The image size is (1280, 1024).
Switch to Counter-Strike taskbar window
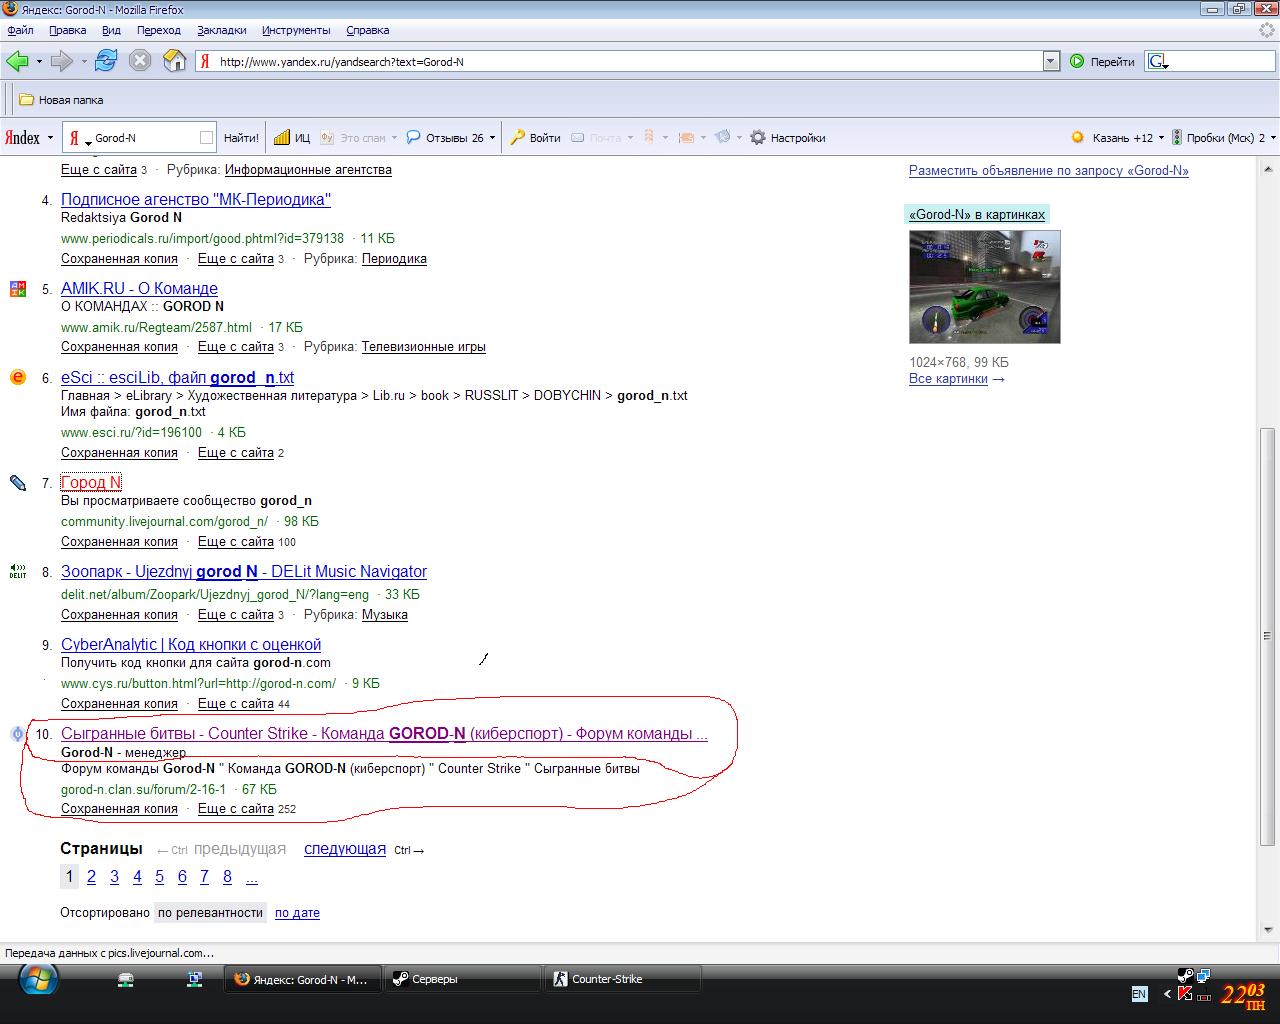pos(622,979)
